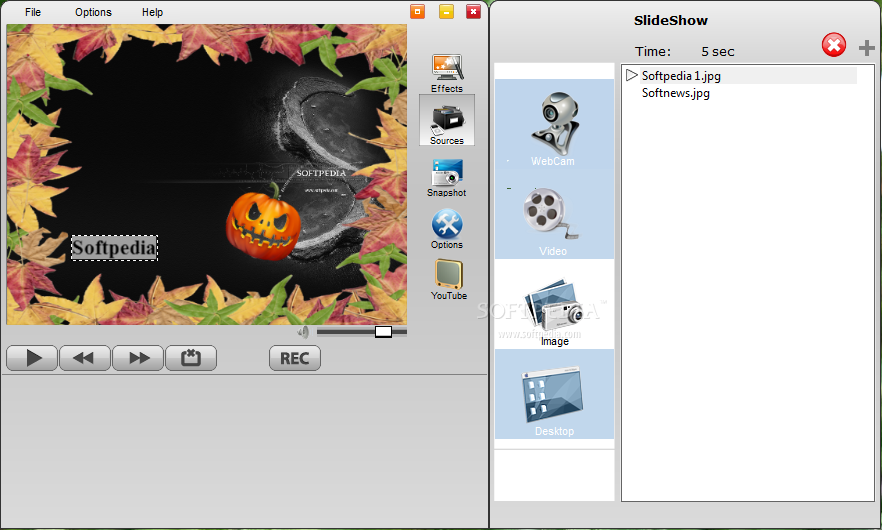Click the 5 sec time value

[718, 51]
